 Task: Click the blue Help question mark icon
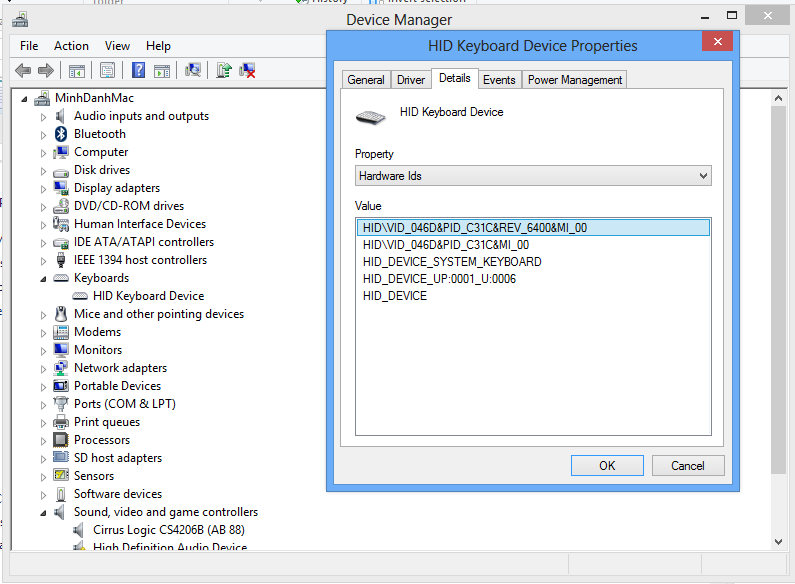(138, 70)
